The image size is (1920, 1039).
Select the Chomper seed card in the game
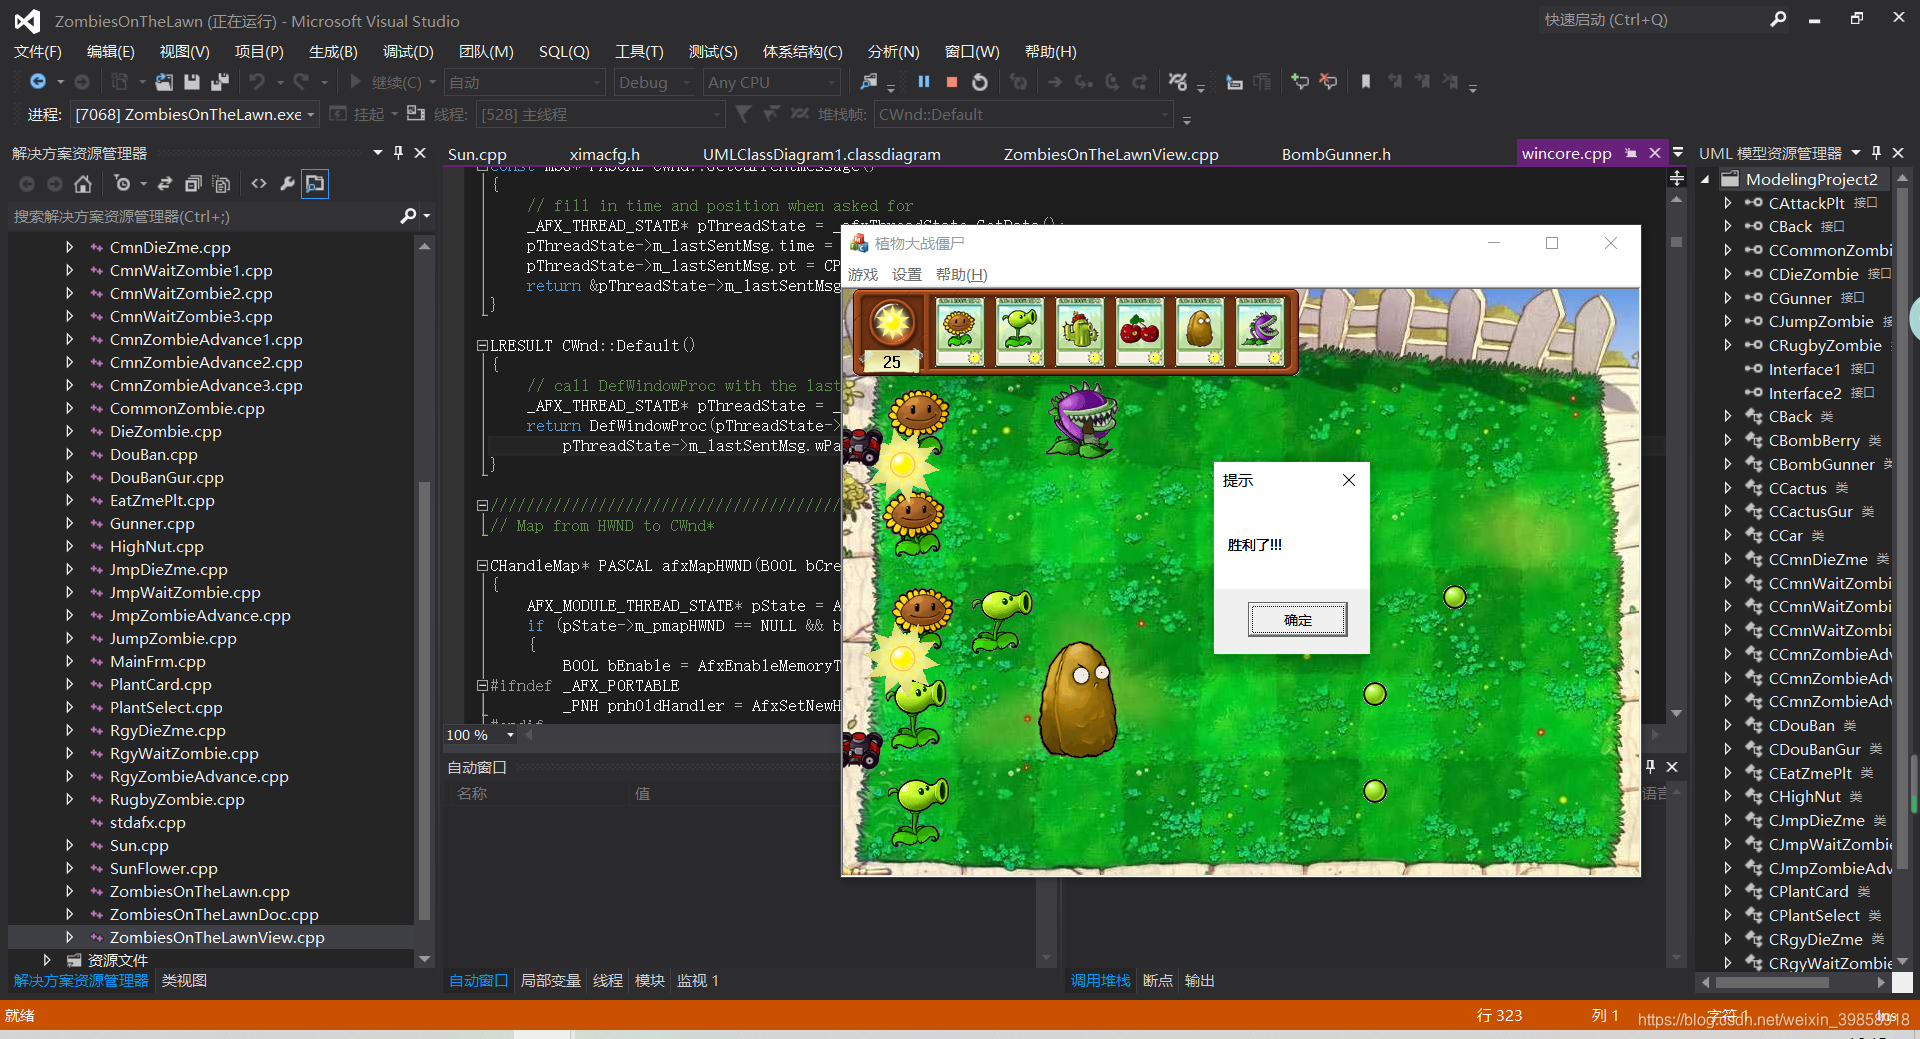pos(1259,331)
